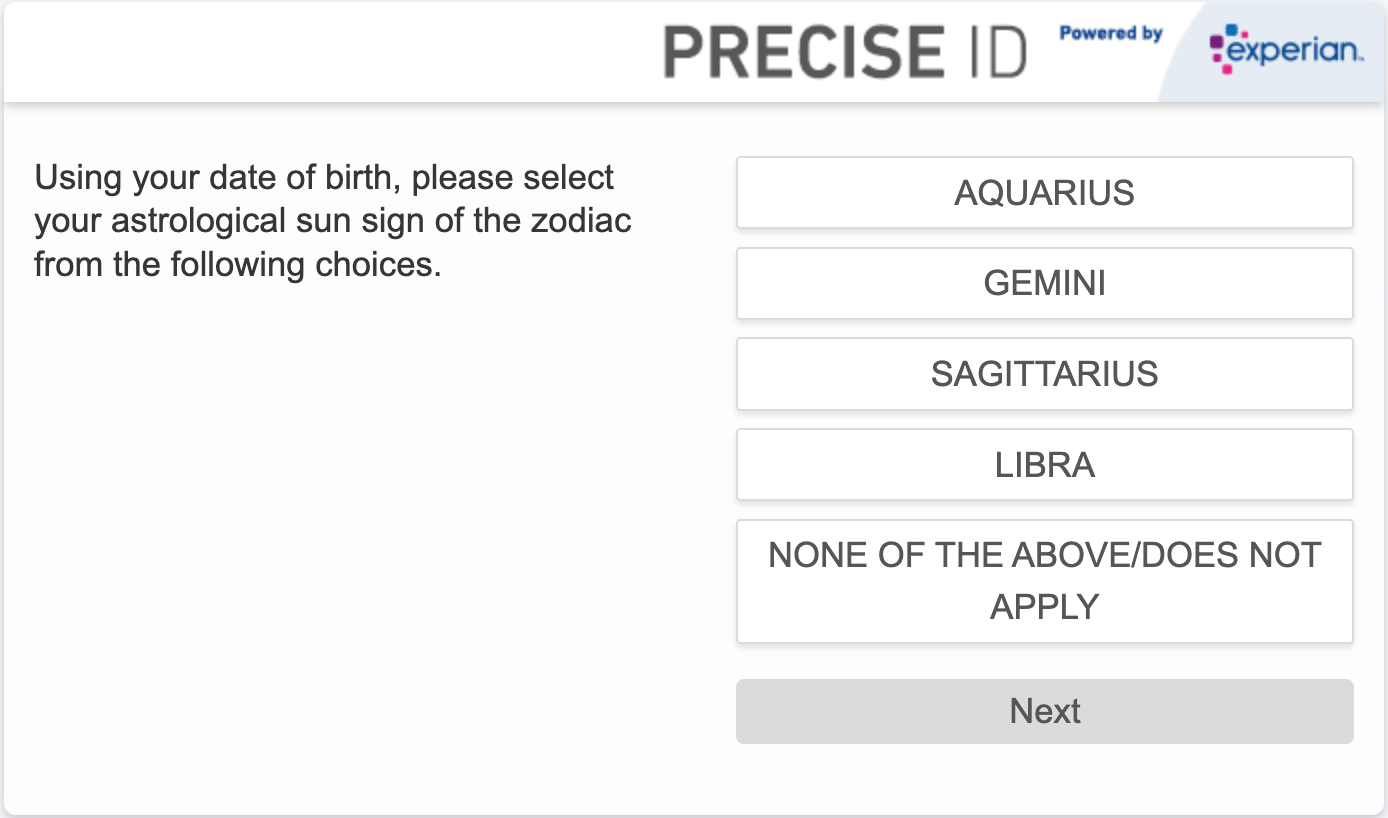This screenshot has width=1388, height=818.
Task: Click the Experian logo in the header
Action: (1285, 50)
